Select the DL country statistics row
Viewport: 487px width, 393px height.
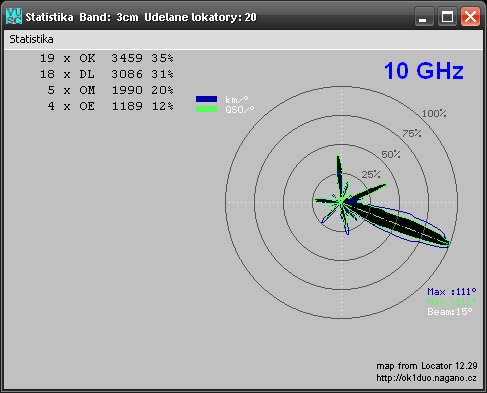click(107, 74)
